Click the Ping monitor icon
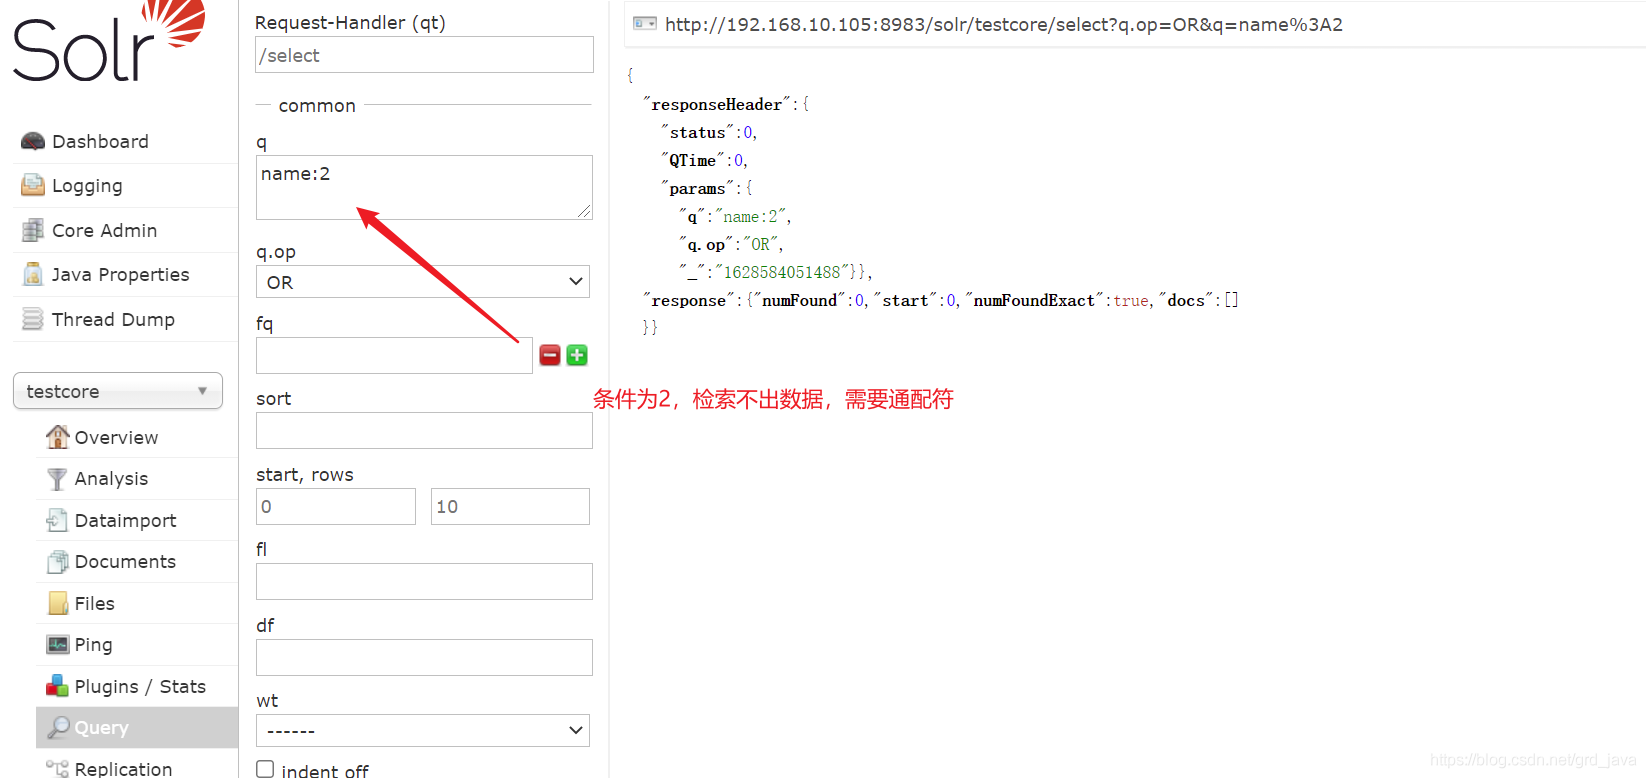1646x778 pixels. [58, 645]
